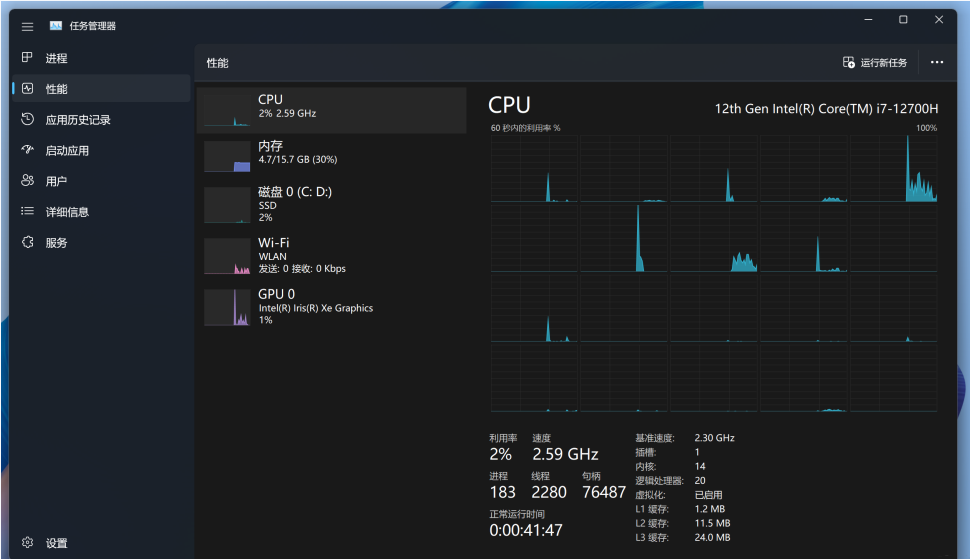Viewport: 970px width, 559px height.
Task: Click the 76487 handles value
Action: pyautogui.click(x=604, y=492)
